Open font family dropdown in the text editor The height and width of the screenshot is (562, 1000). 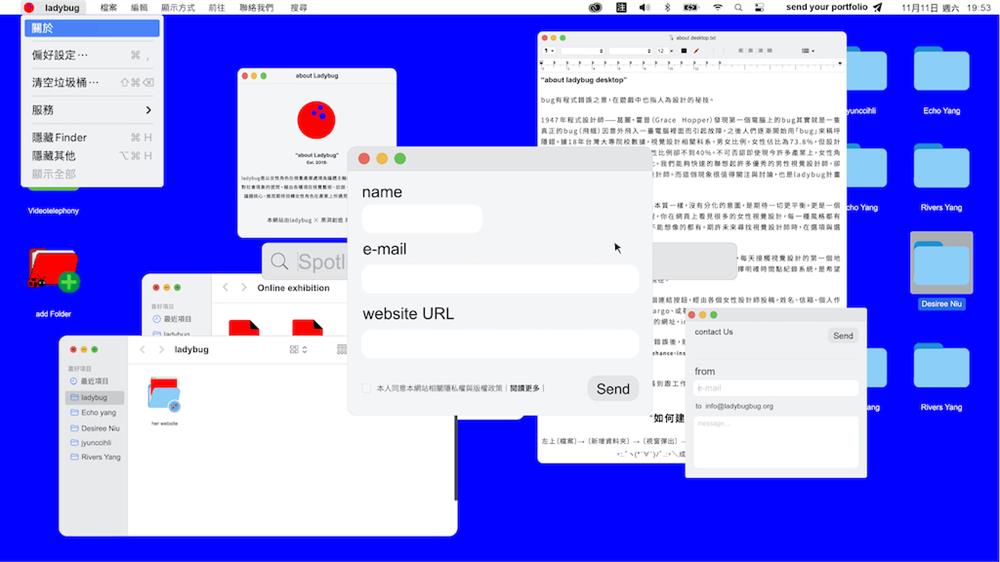(582, 51)
